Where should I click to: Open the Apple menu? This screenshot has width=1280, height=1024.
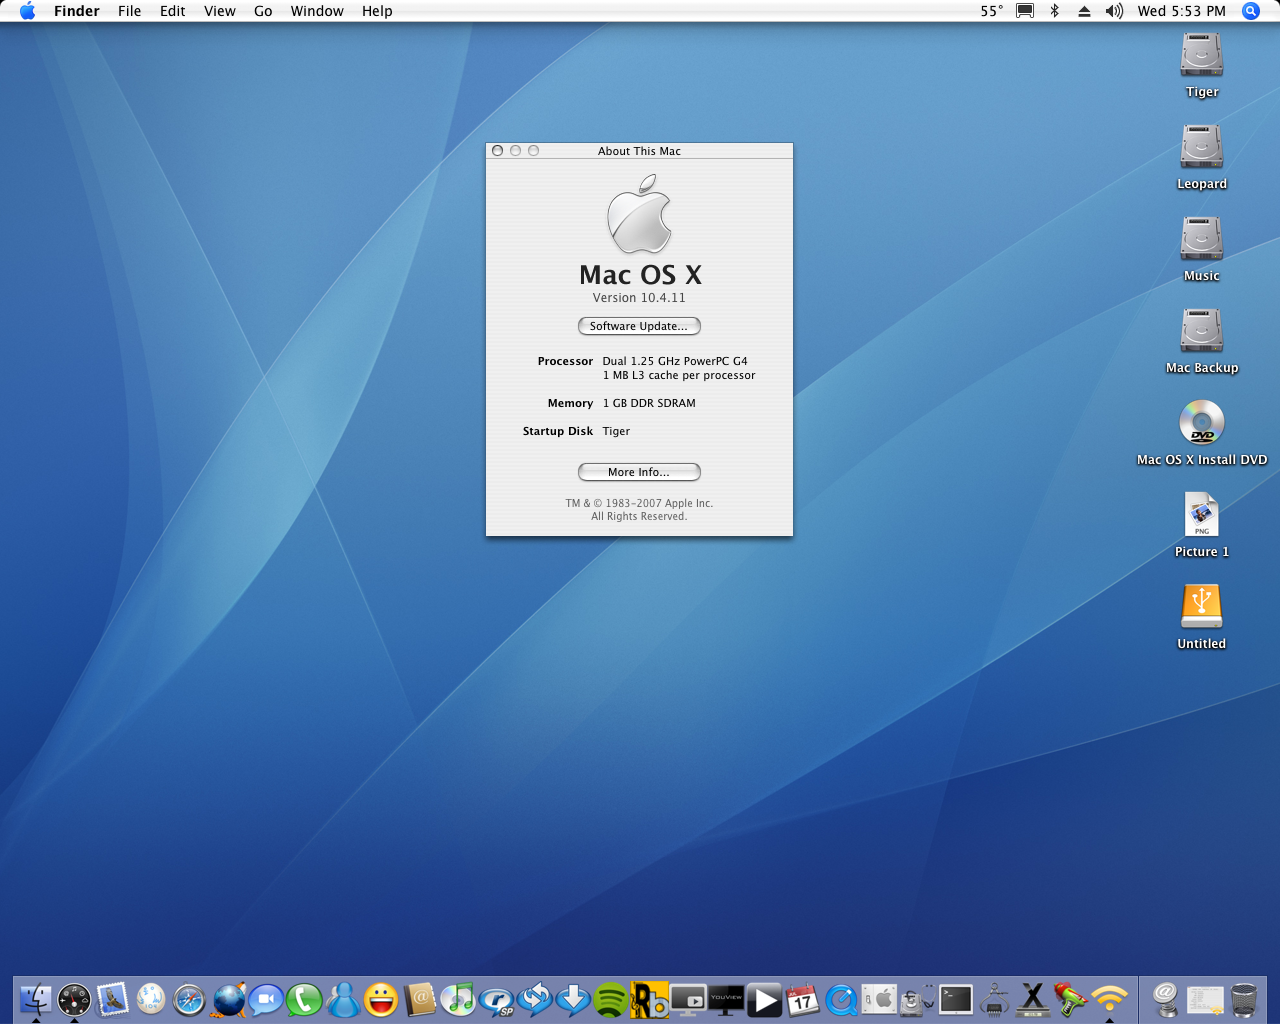pos(27,11)
